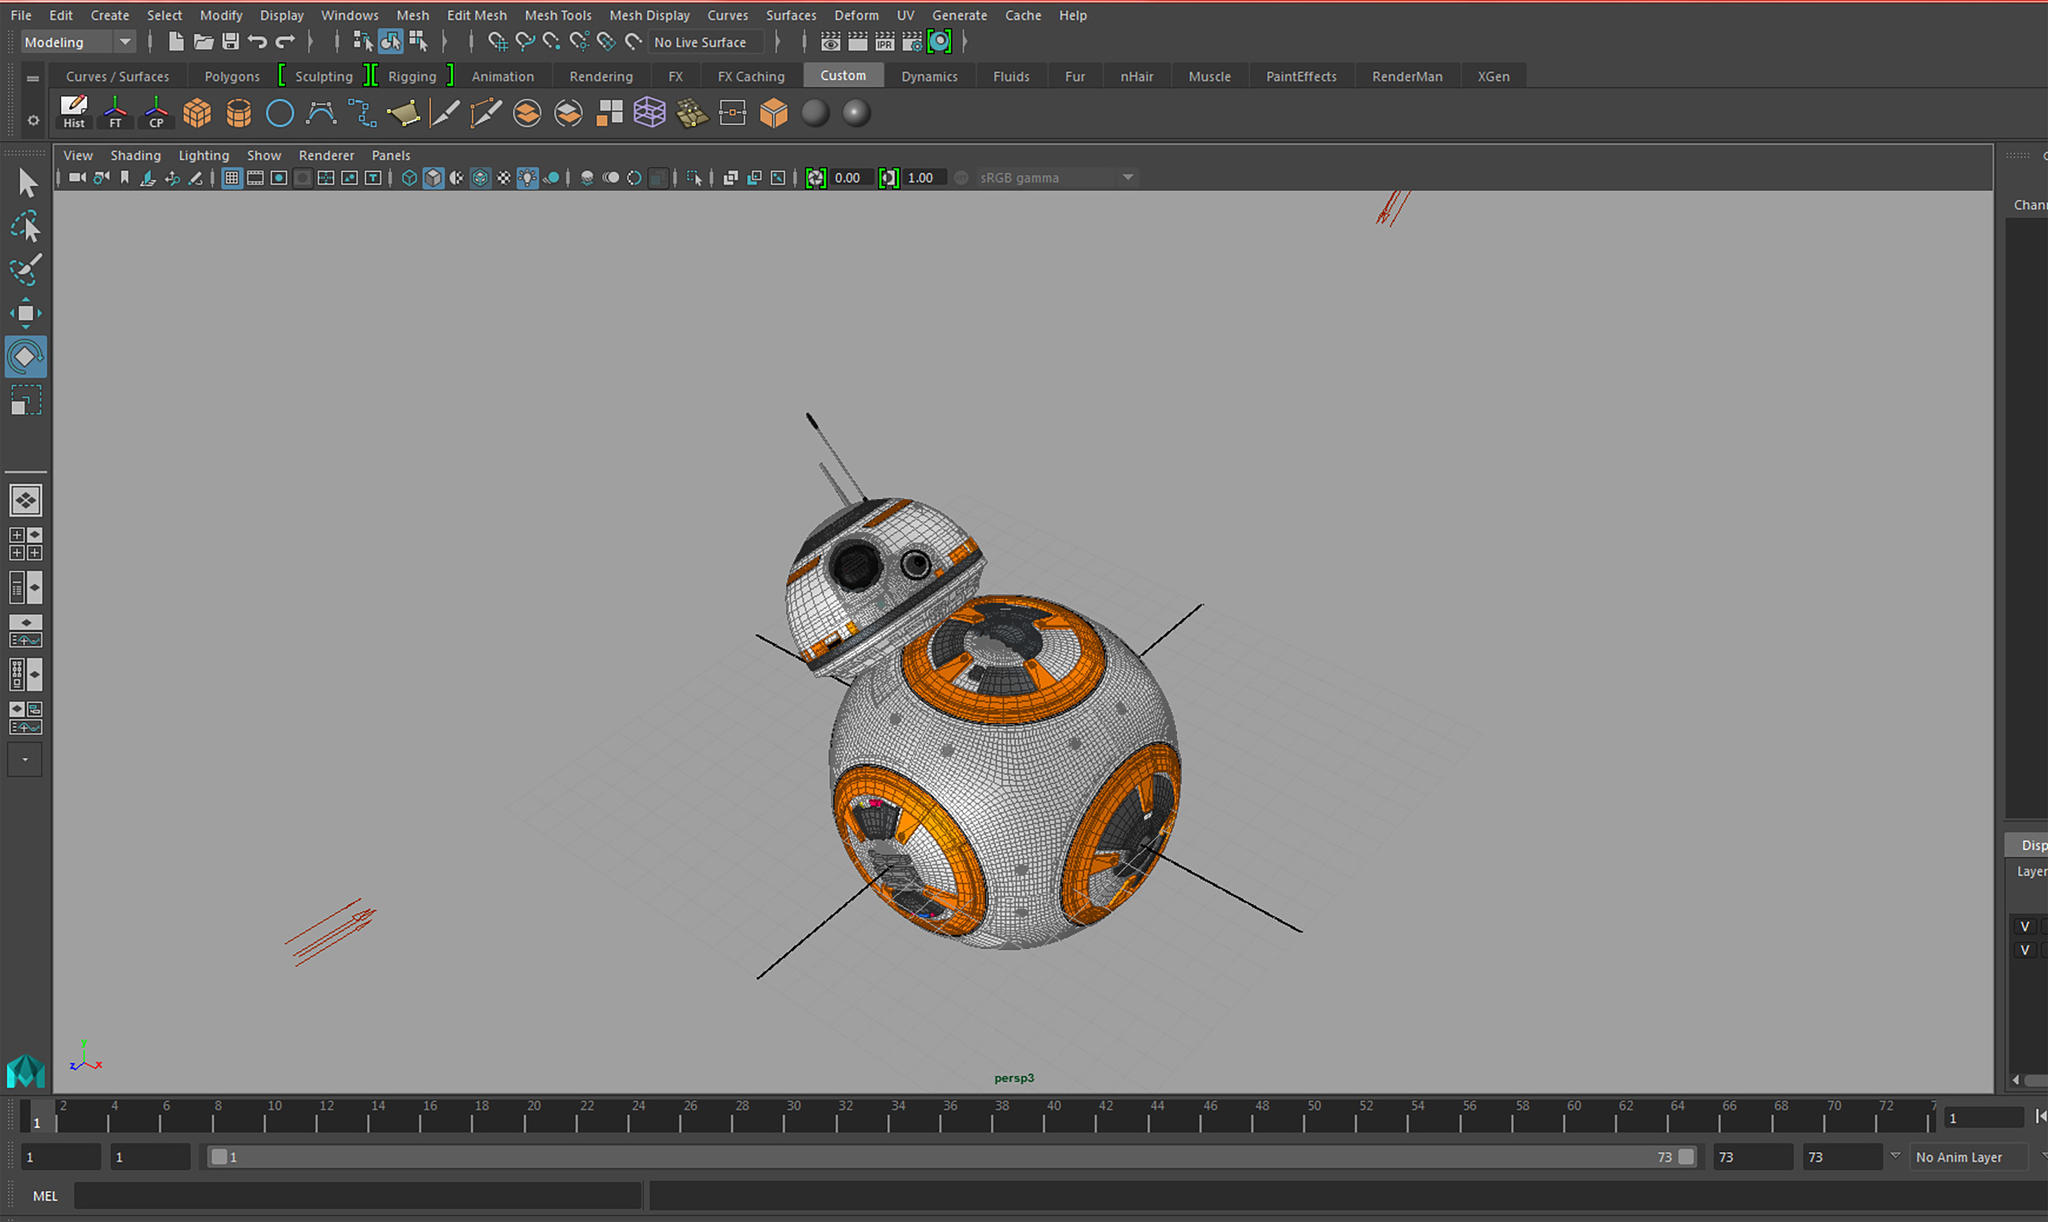Toggle isolate select in panel toolbar
2048x1222 pixels.
point(694,178)
